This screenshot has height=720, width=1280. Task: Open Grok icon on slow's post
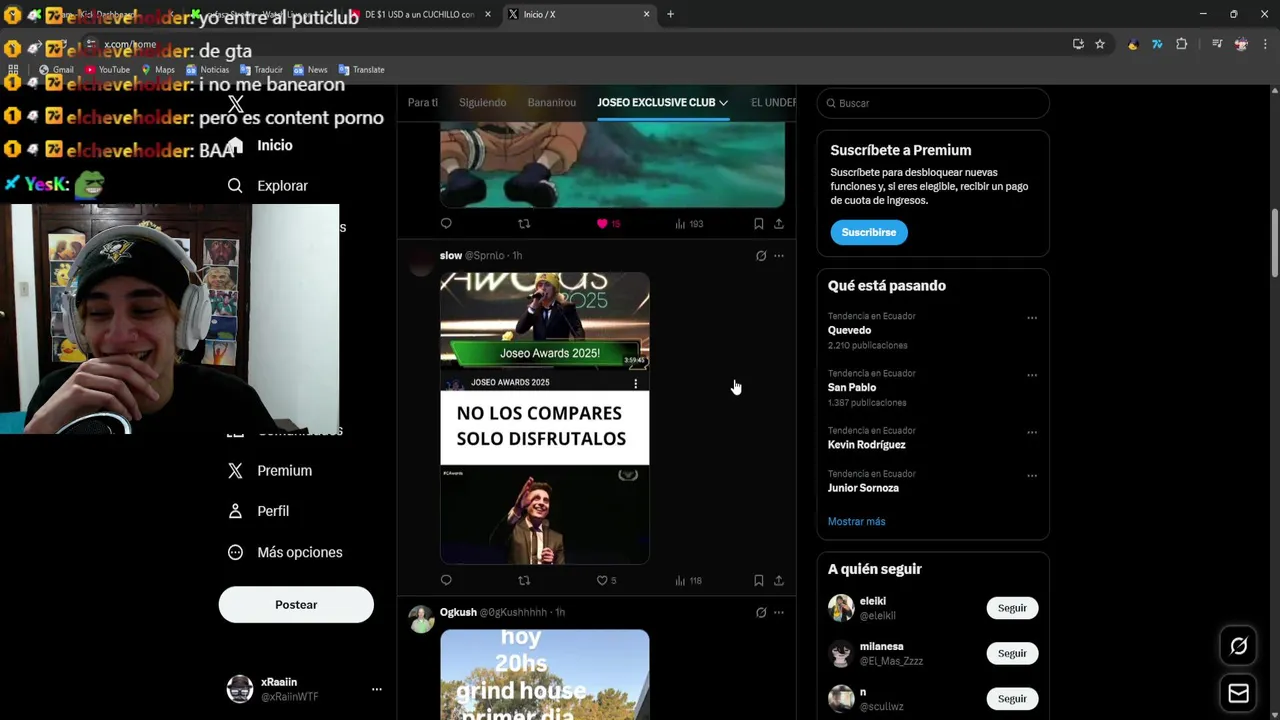pyautogui.click(x=761, y=256)
